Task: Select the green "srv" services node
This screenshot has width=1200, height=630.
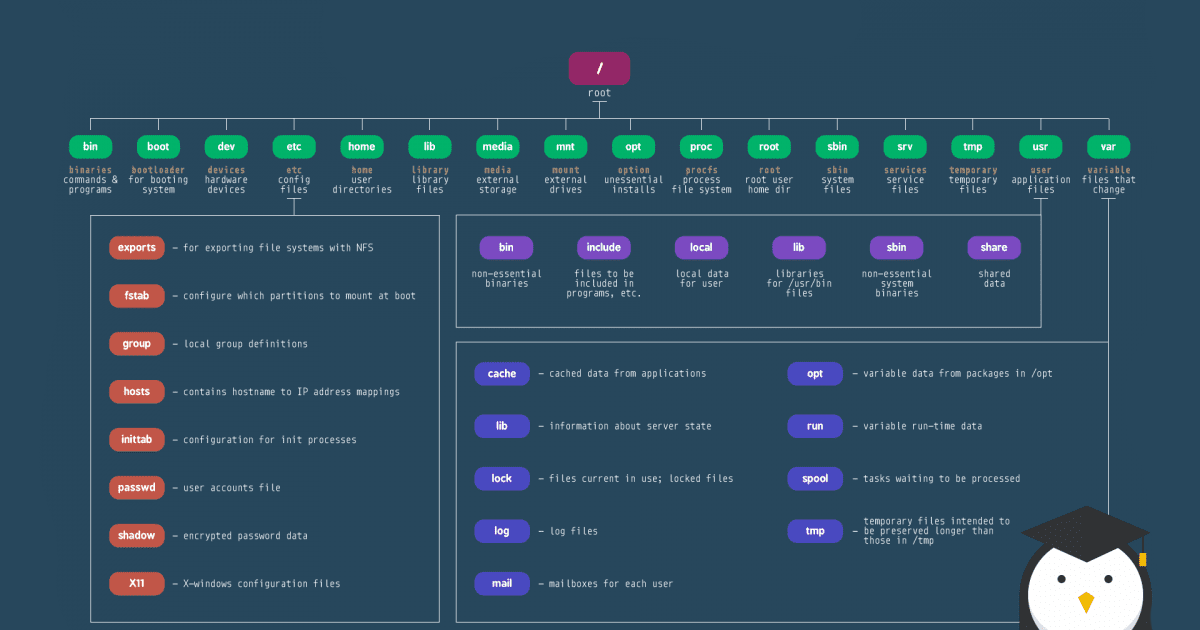Action: coord(905,147)
